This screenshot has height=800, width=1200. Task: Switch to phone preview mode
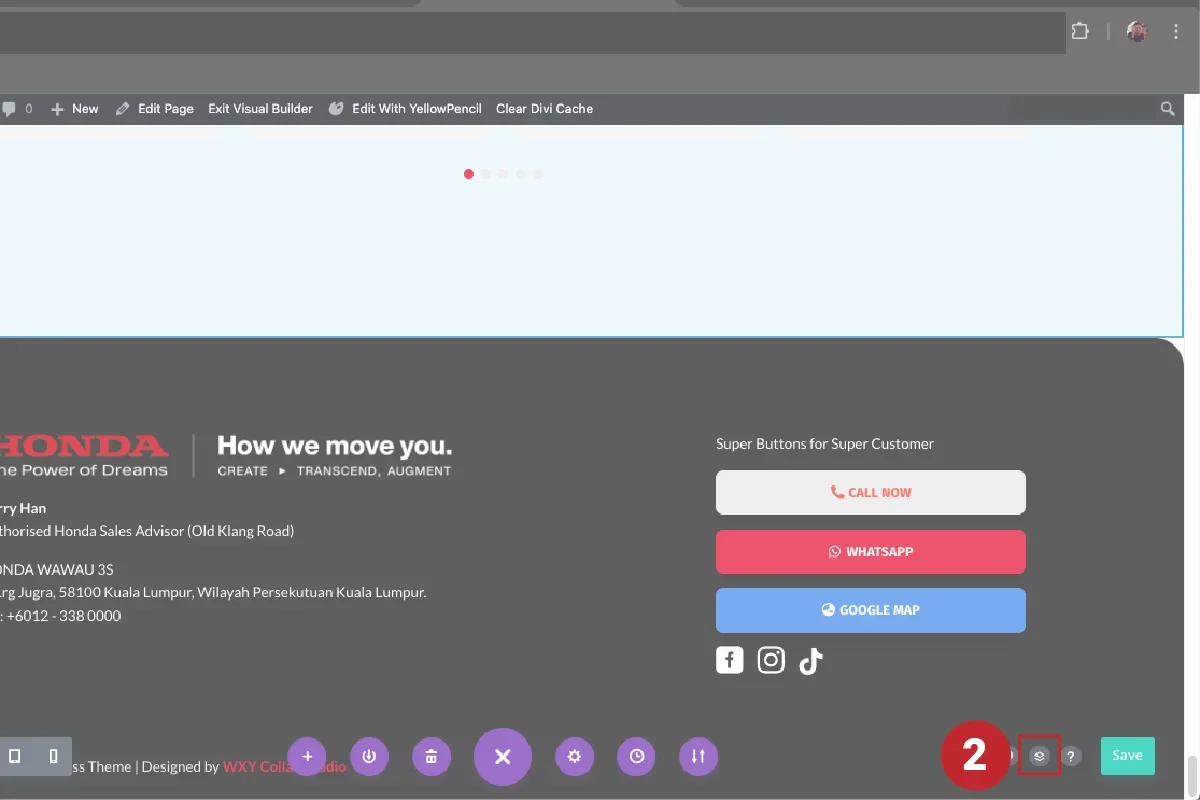point(54,756)
